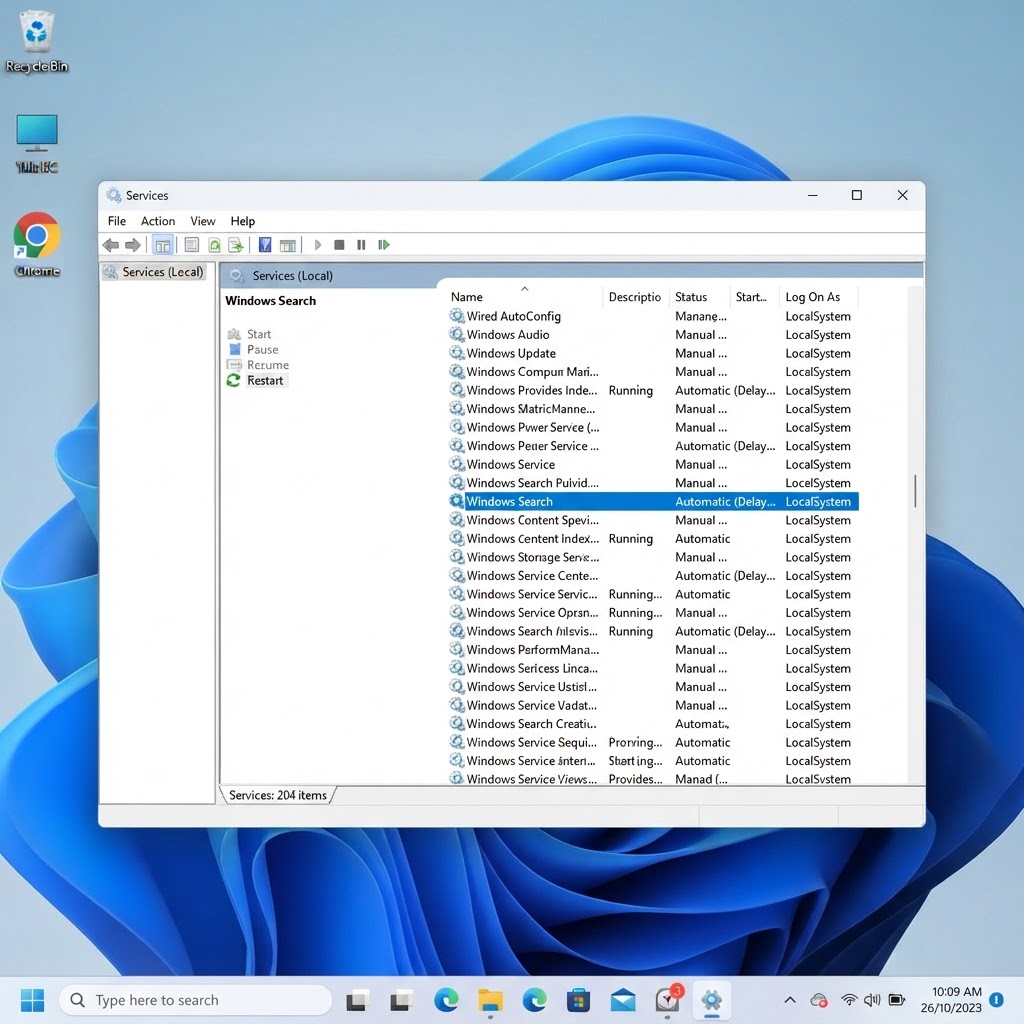
Task: Click the Windows Start button
Action: [32, 1000]
